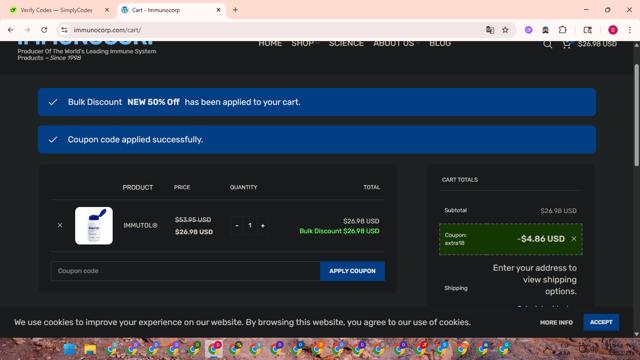Screen dimensions: 640x360
Task: Go back using the browser back arrow
Action: tap(11, 30)
